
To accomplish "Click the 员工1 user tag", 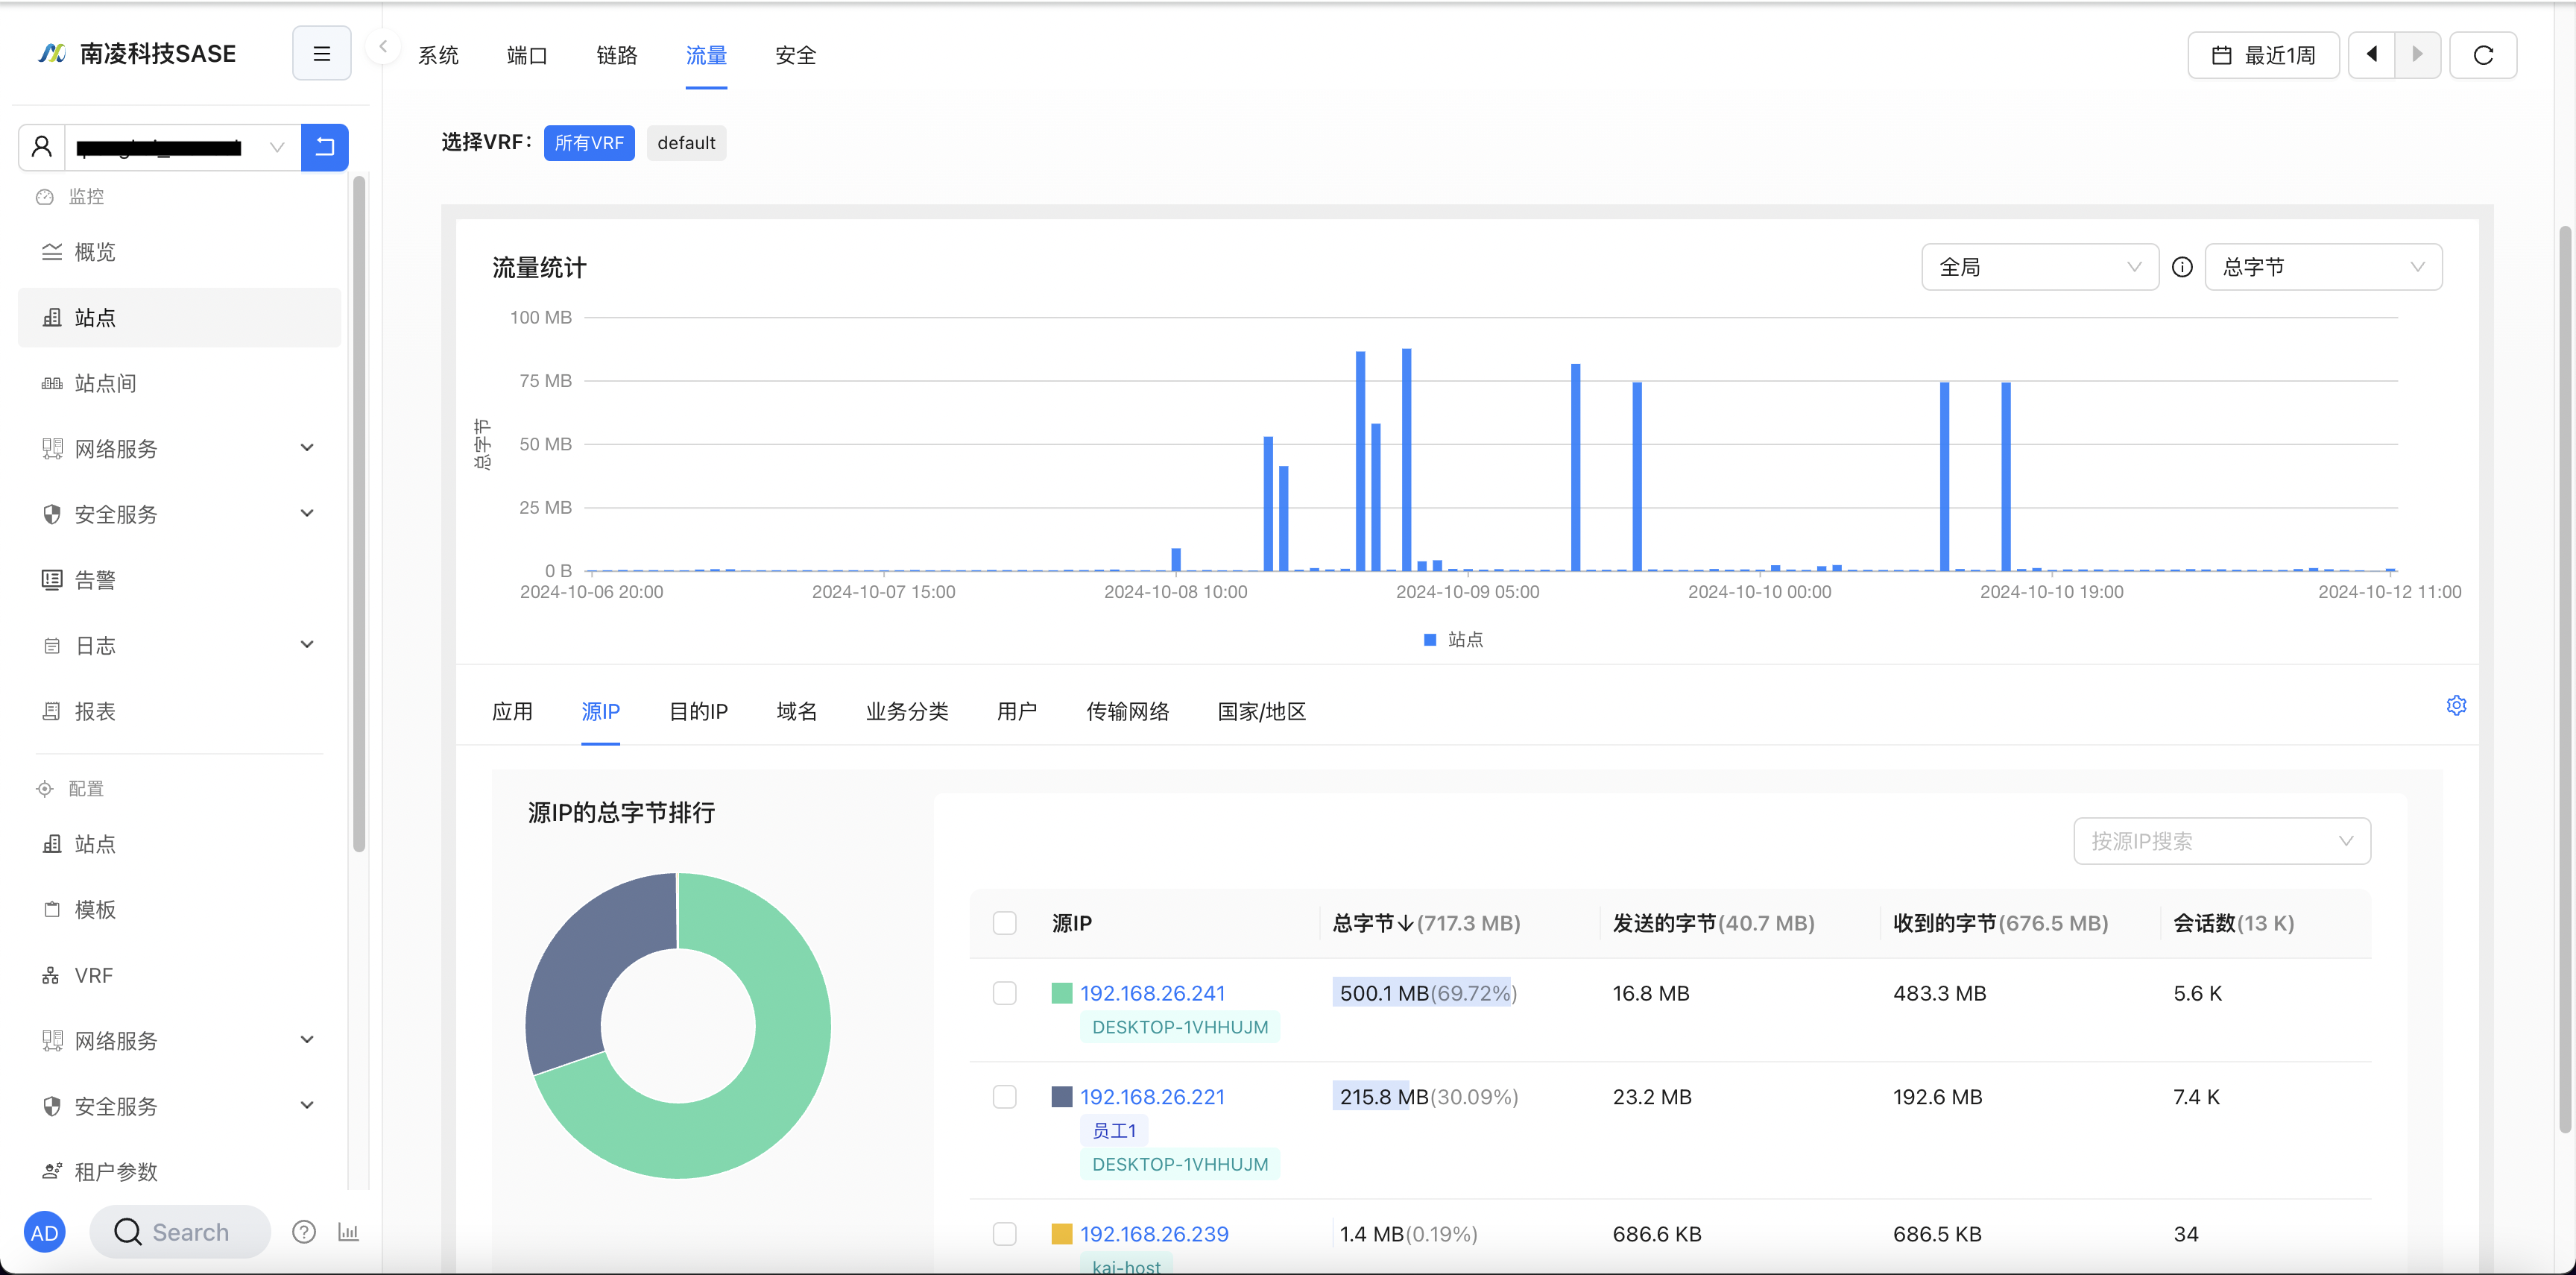I will click(x=1114, y=1130).
